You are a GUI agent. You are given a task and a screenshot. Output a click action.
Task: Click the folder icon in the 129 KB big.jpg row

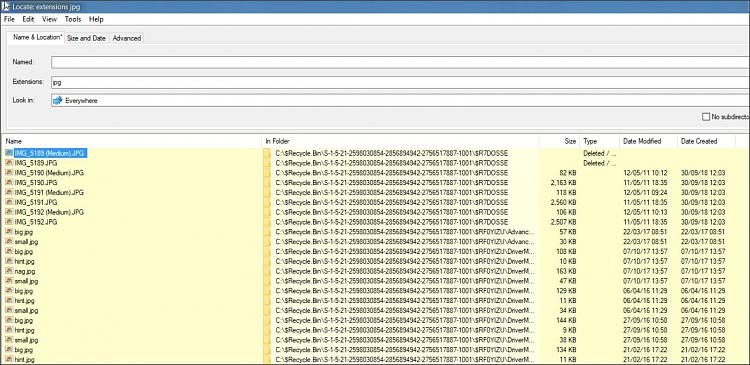point(267,290)
